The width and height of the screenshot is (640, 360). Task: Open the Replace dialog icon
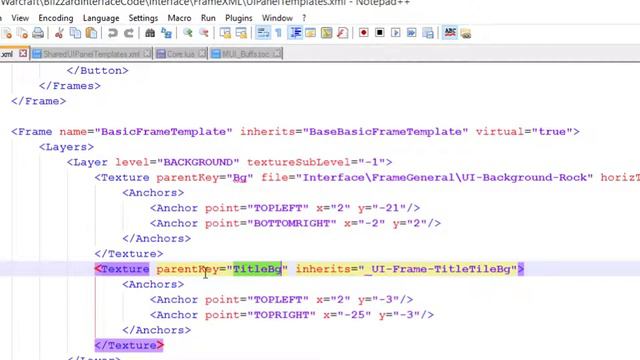(x=166, y=33)
